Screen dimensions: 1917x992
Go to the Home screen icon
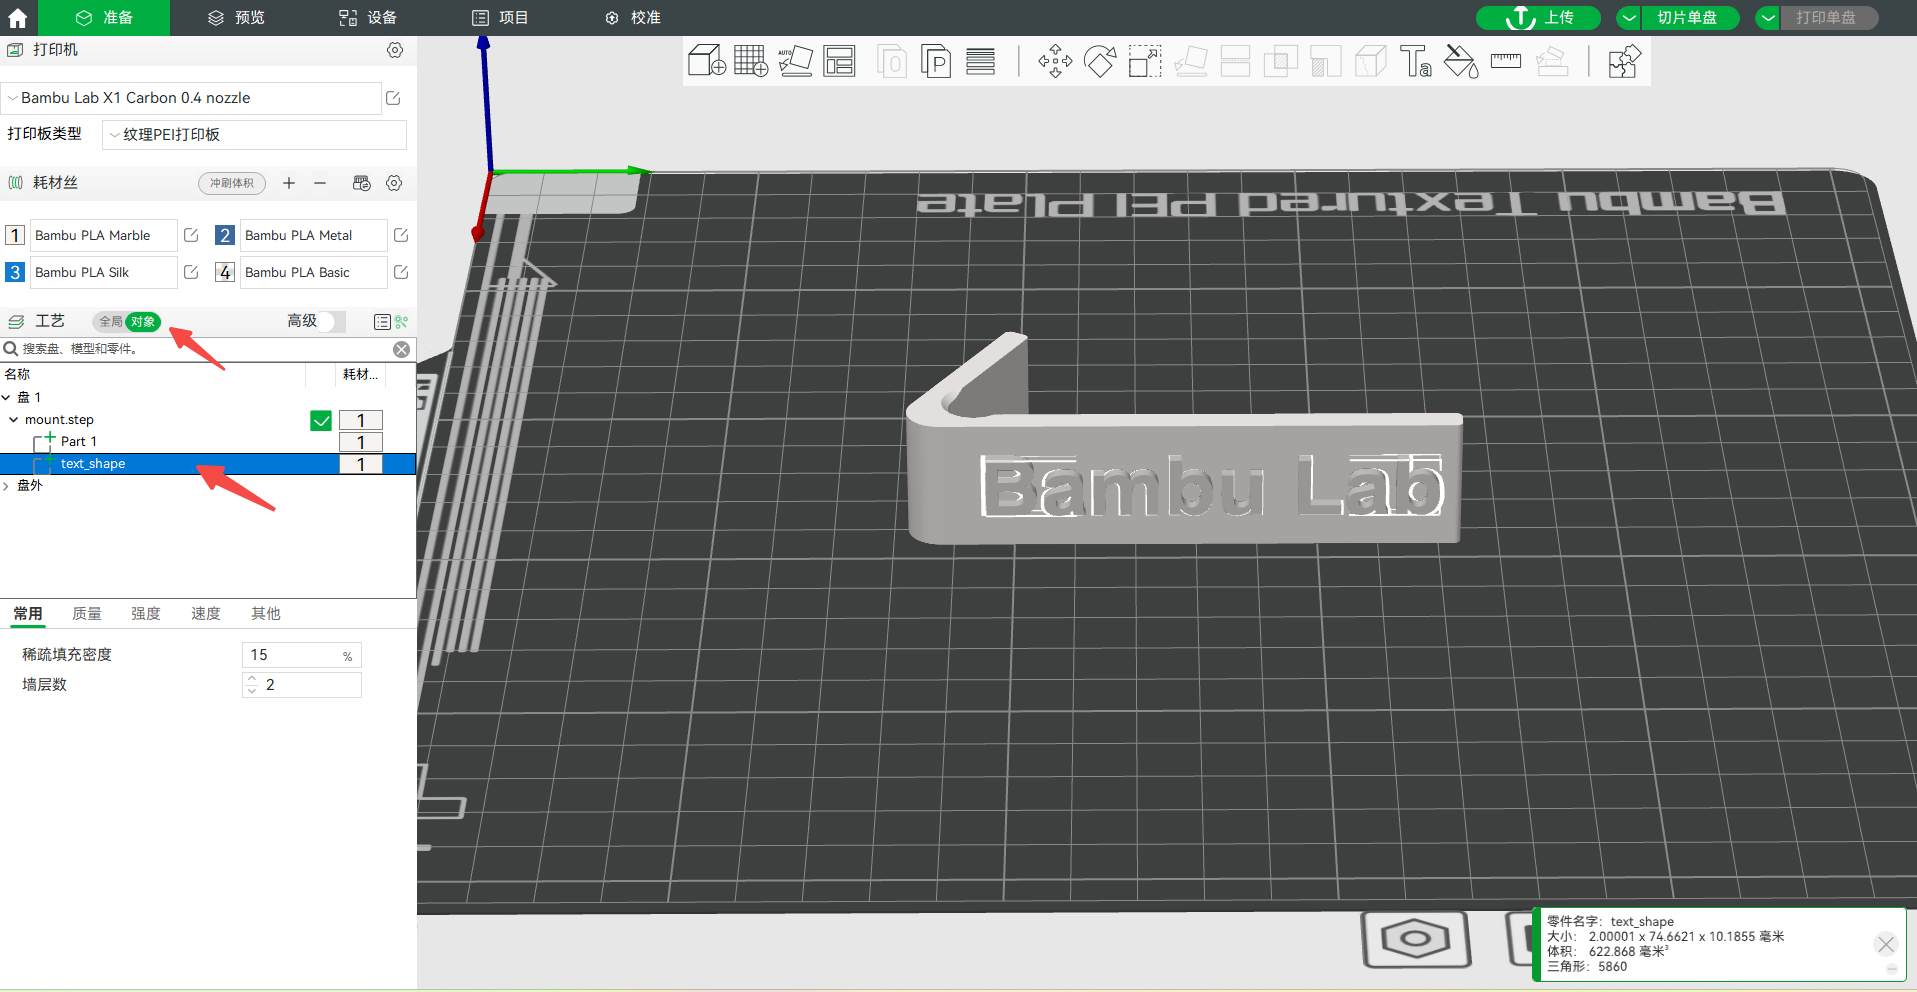pyautogui.click(x=18, y=18)
